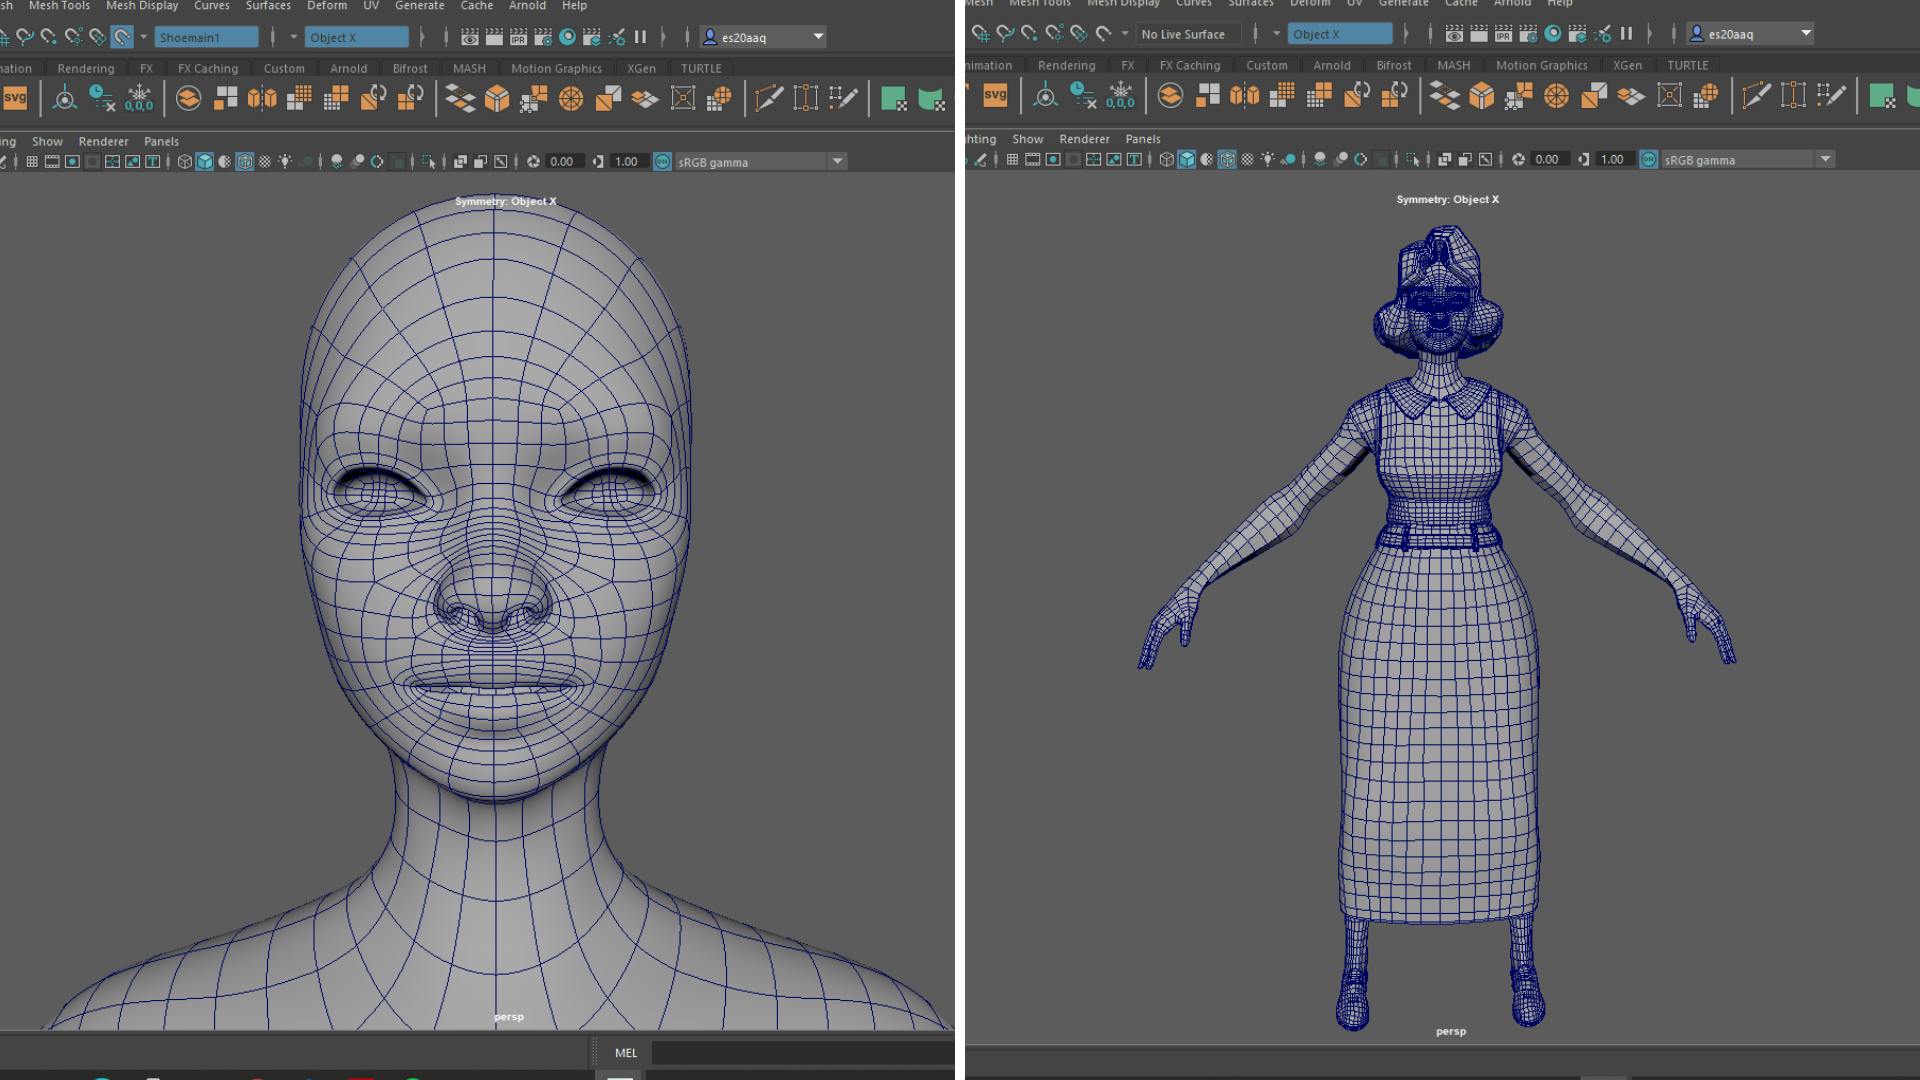Select the Shoemain1 object button
The height and width of the screenshot is (1080, 1920).
pyautogui.click(x=206, y=37)
